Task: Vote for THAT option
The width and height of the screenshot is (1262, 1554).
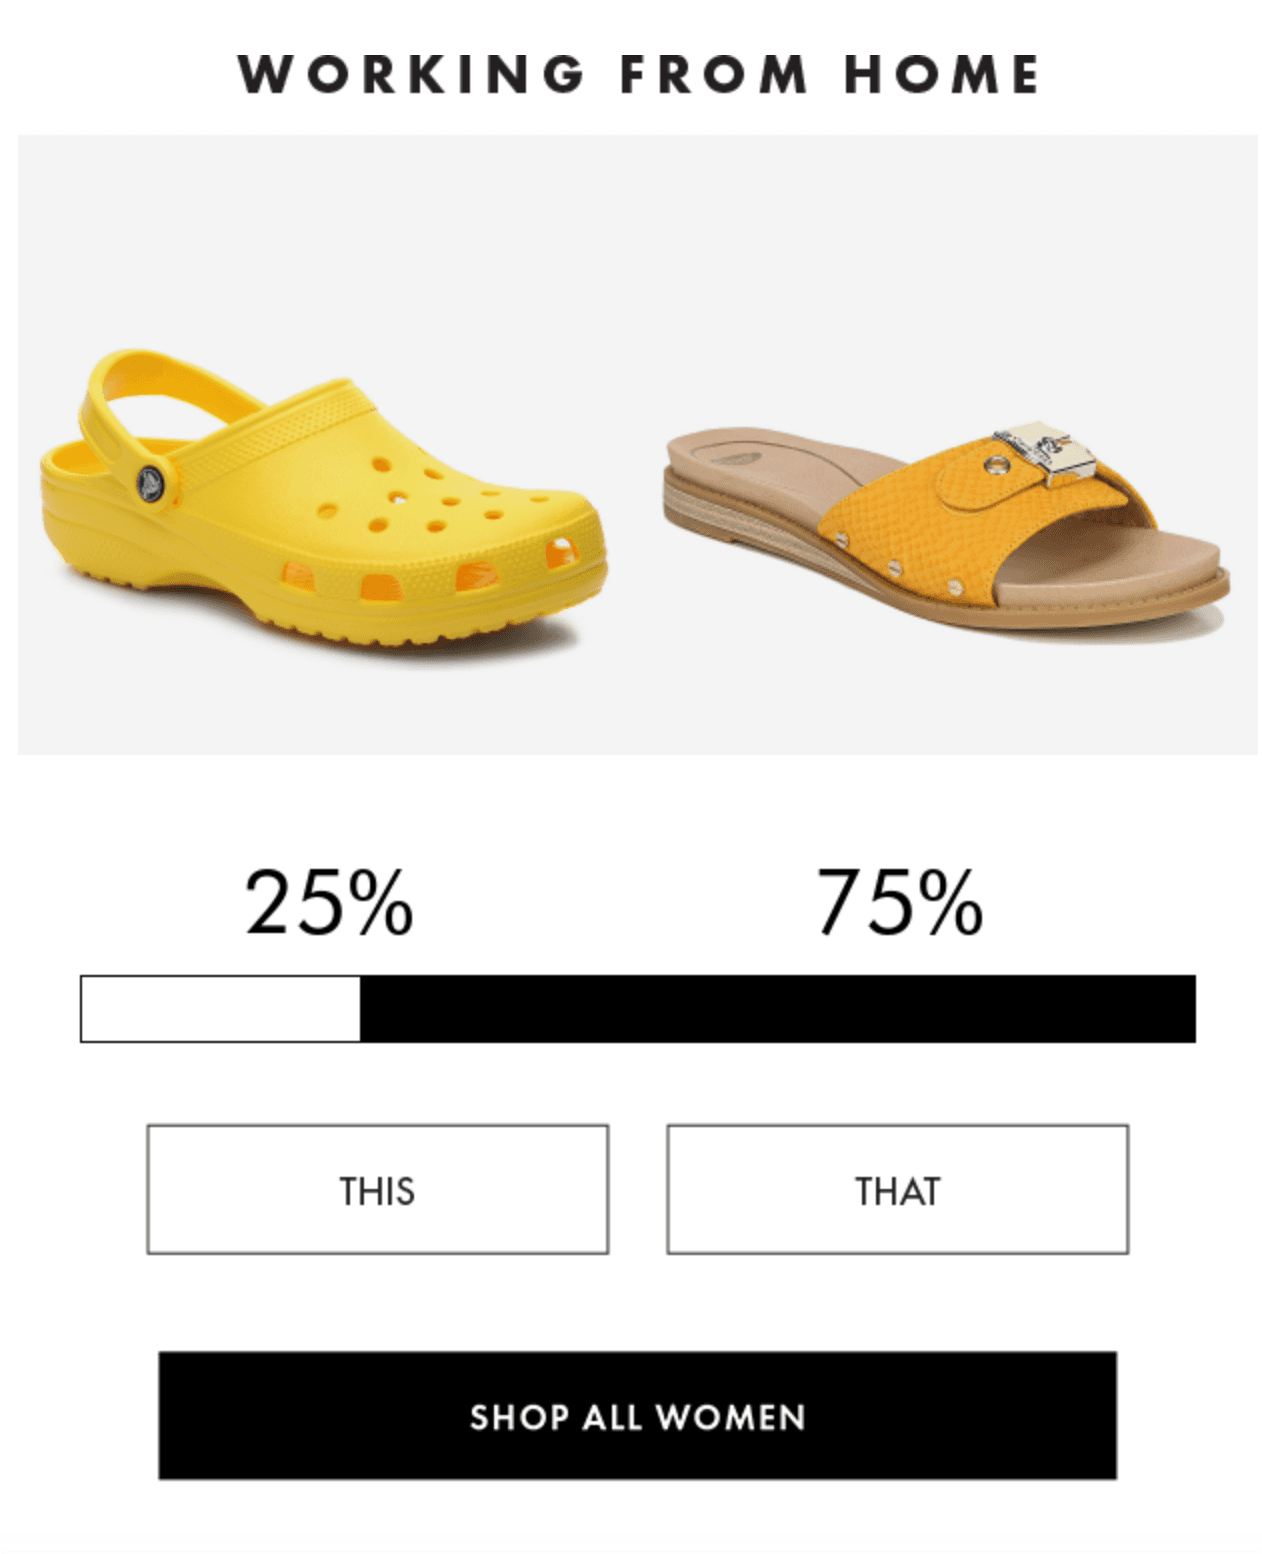Action: [897, 1189]
